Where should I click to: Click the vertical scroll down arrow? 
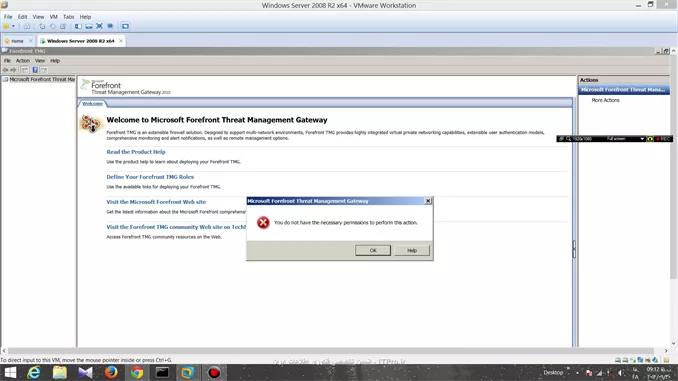[x=674, y=344]
